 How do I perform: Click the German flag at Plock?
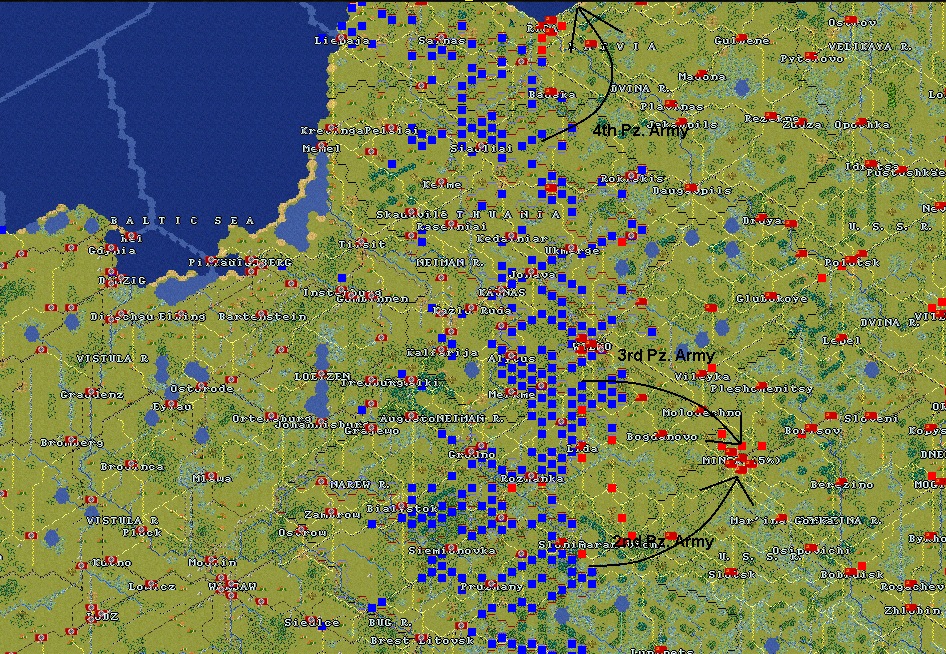coord(141,530)
